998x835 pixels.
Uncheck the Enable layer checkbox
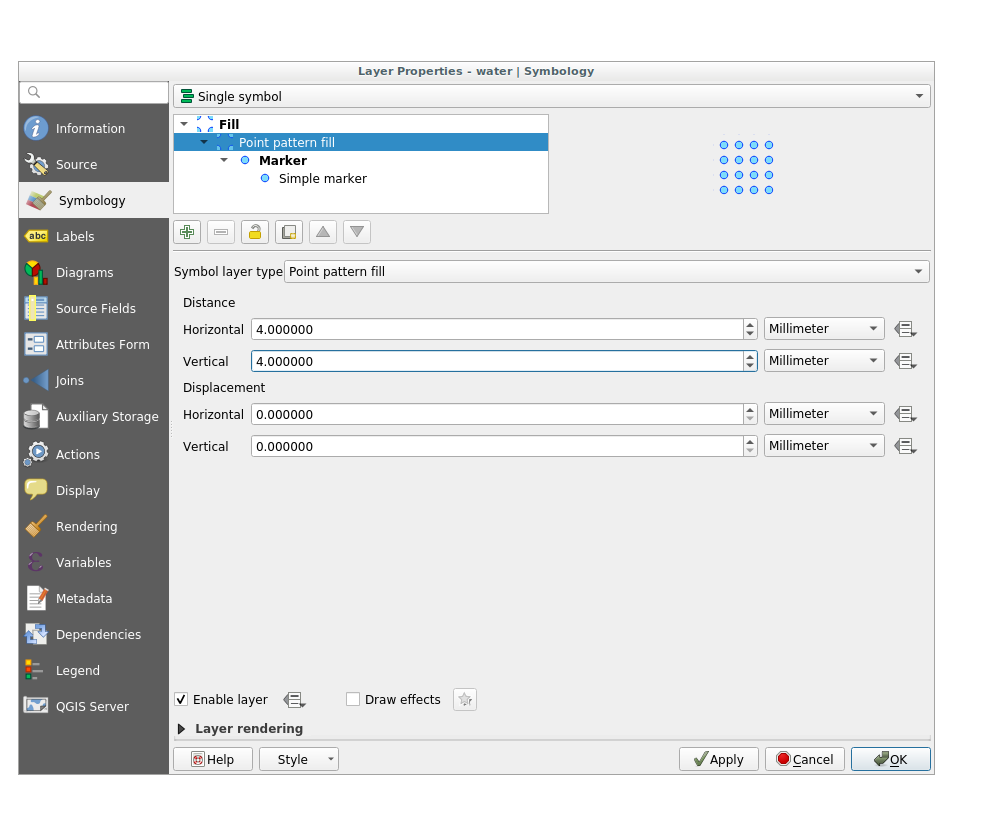click(x=181, y=700)
